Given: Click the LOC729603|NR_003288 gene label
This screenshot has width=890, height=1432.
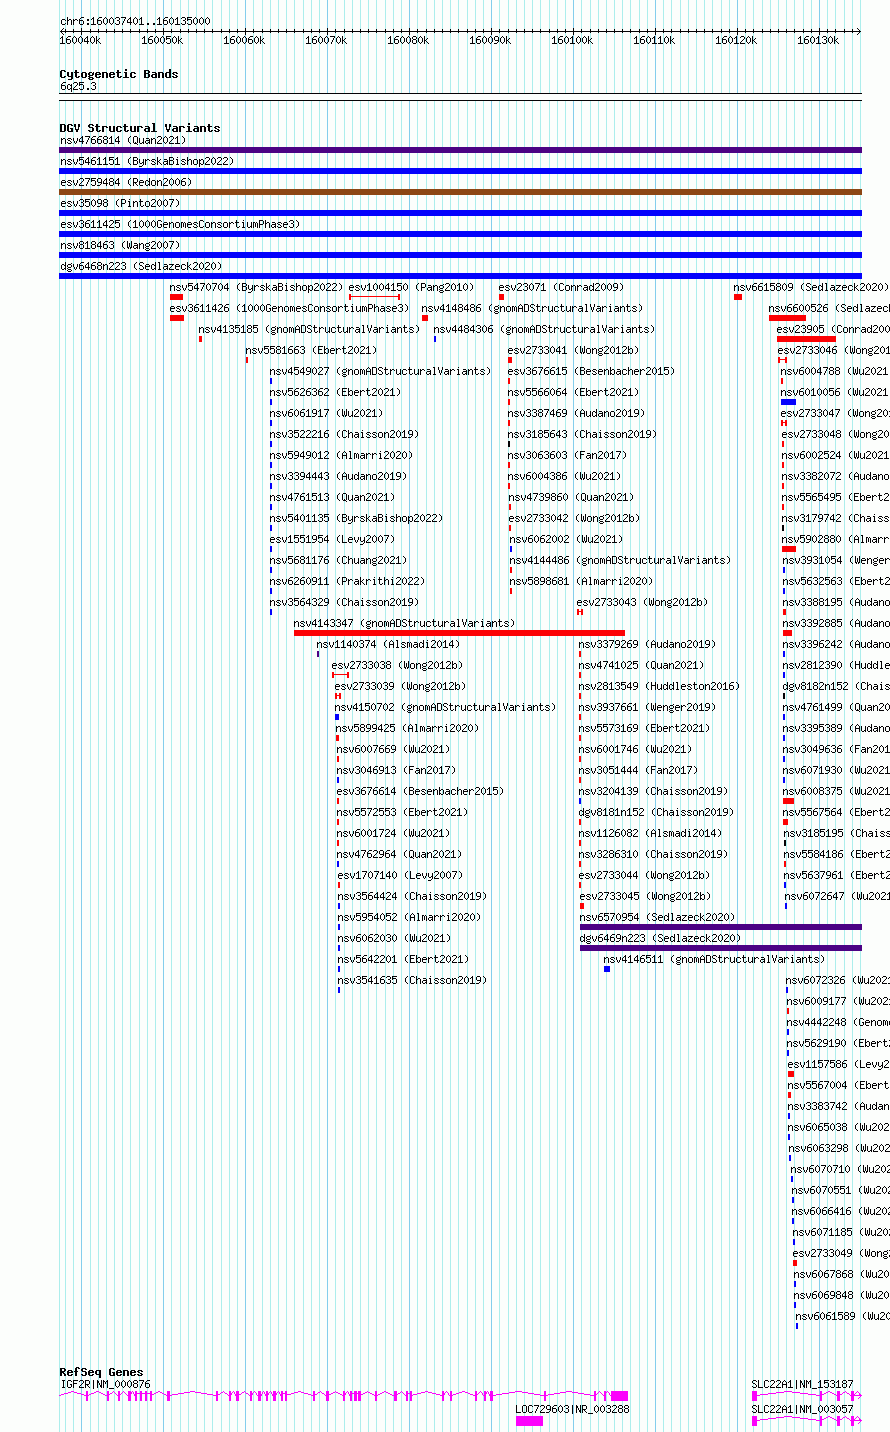Looking at the screenshot, I should tap(572, 1409).
